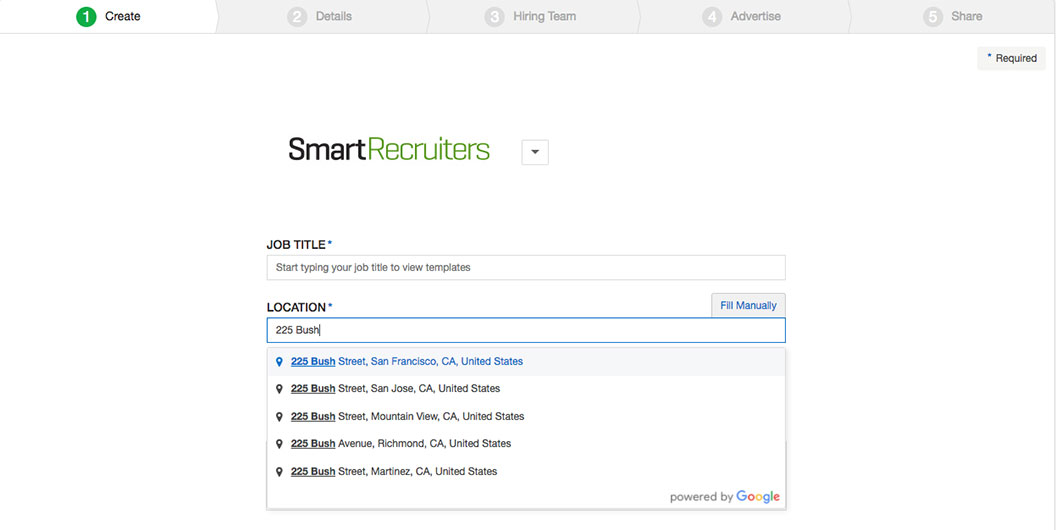The height and width of the screenshot is (530, 1056).
Task: Click the powered by Google attribution
Action: [x=724, y=497]
